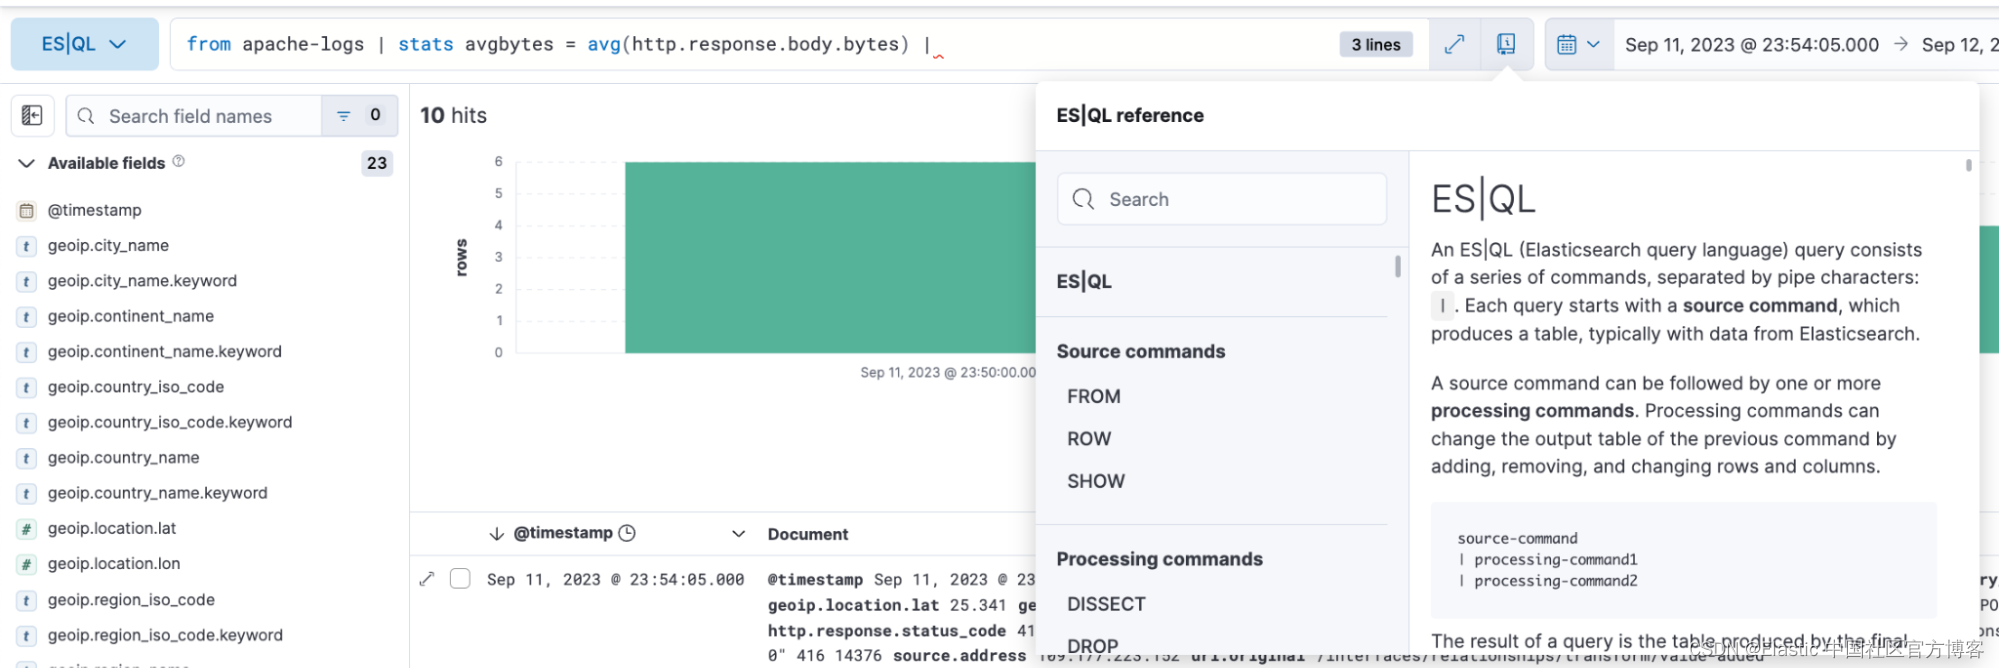
Task: Click the Source commands heading
Action: click(1141, 352)
